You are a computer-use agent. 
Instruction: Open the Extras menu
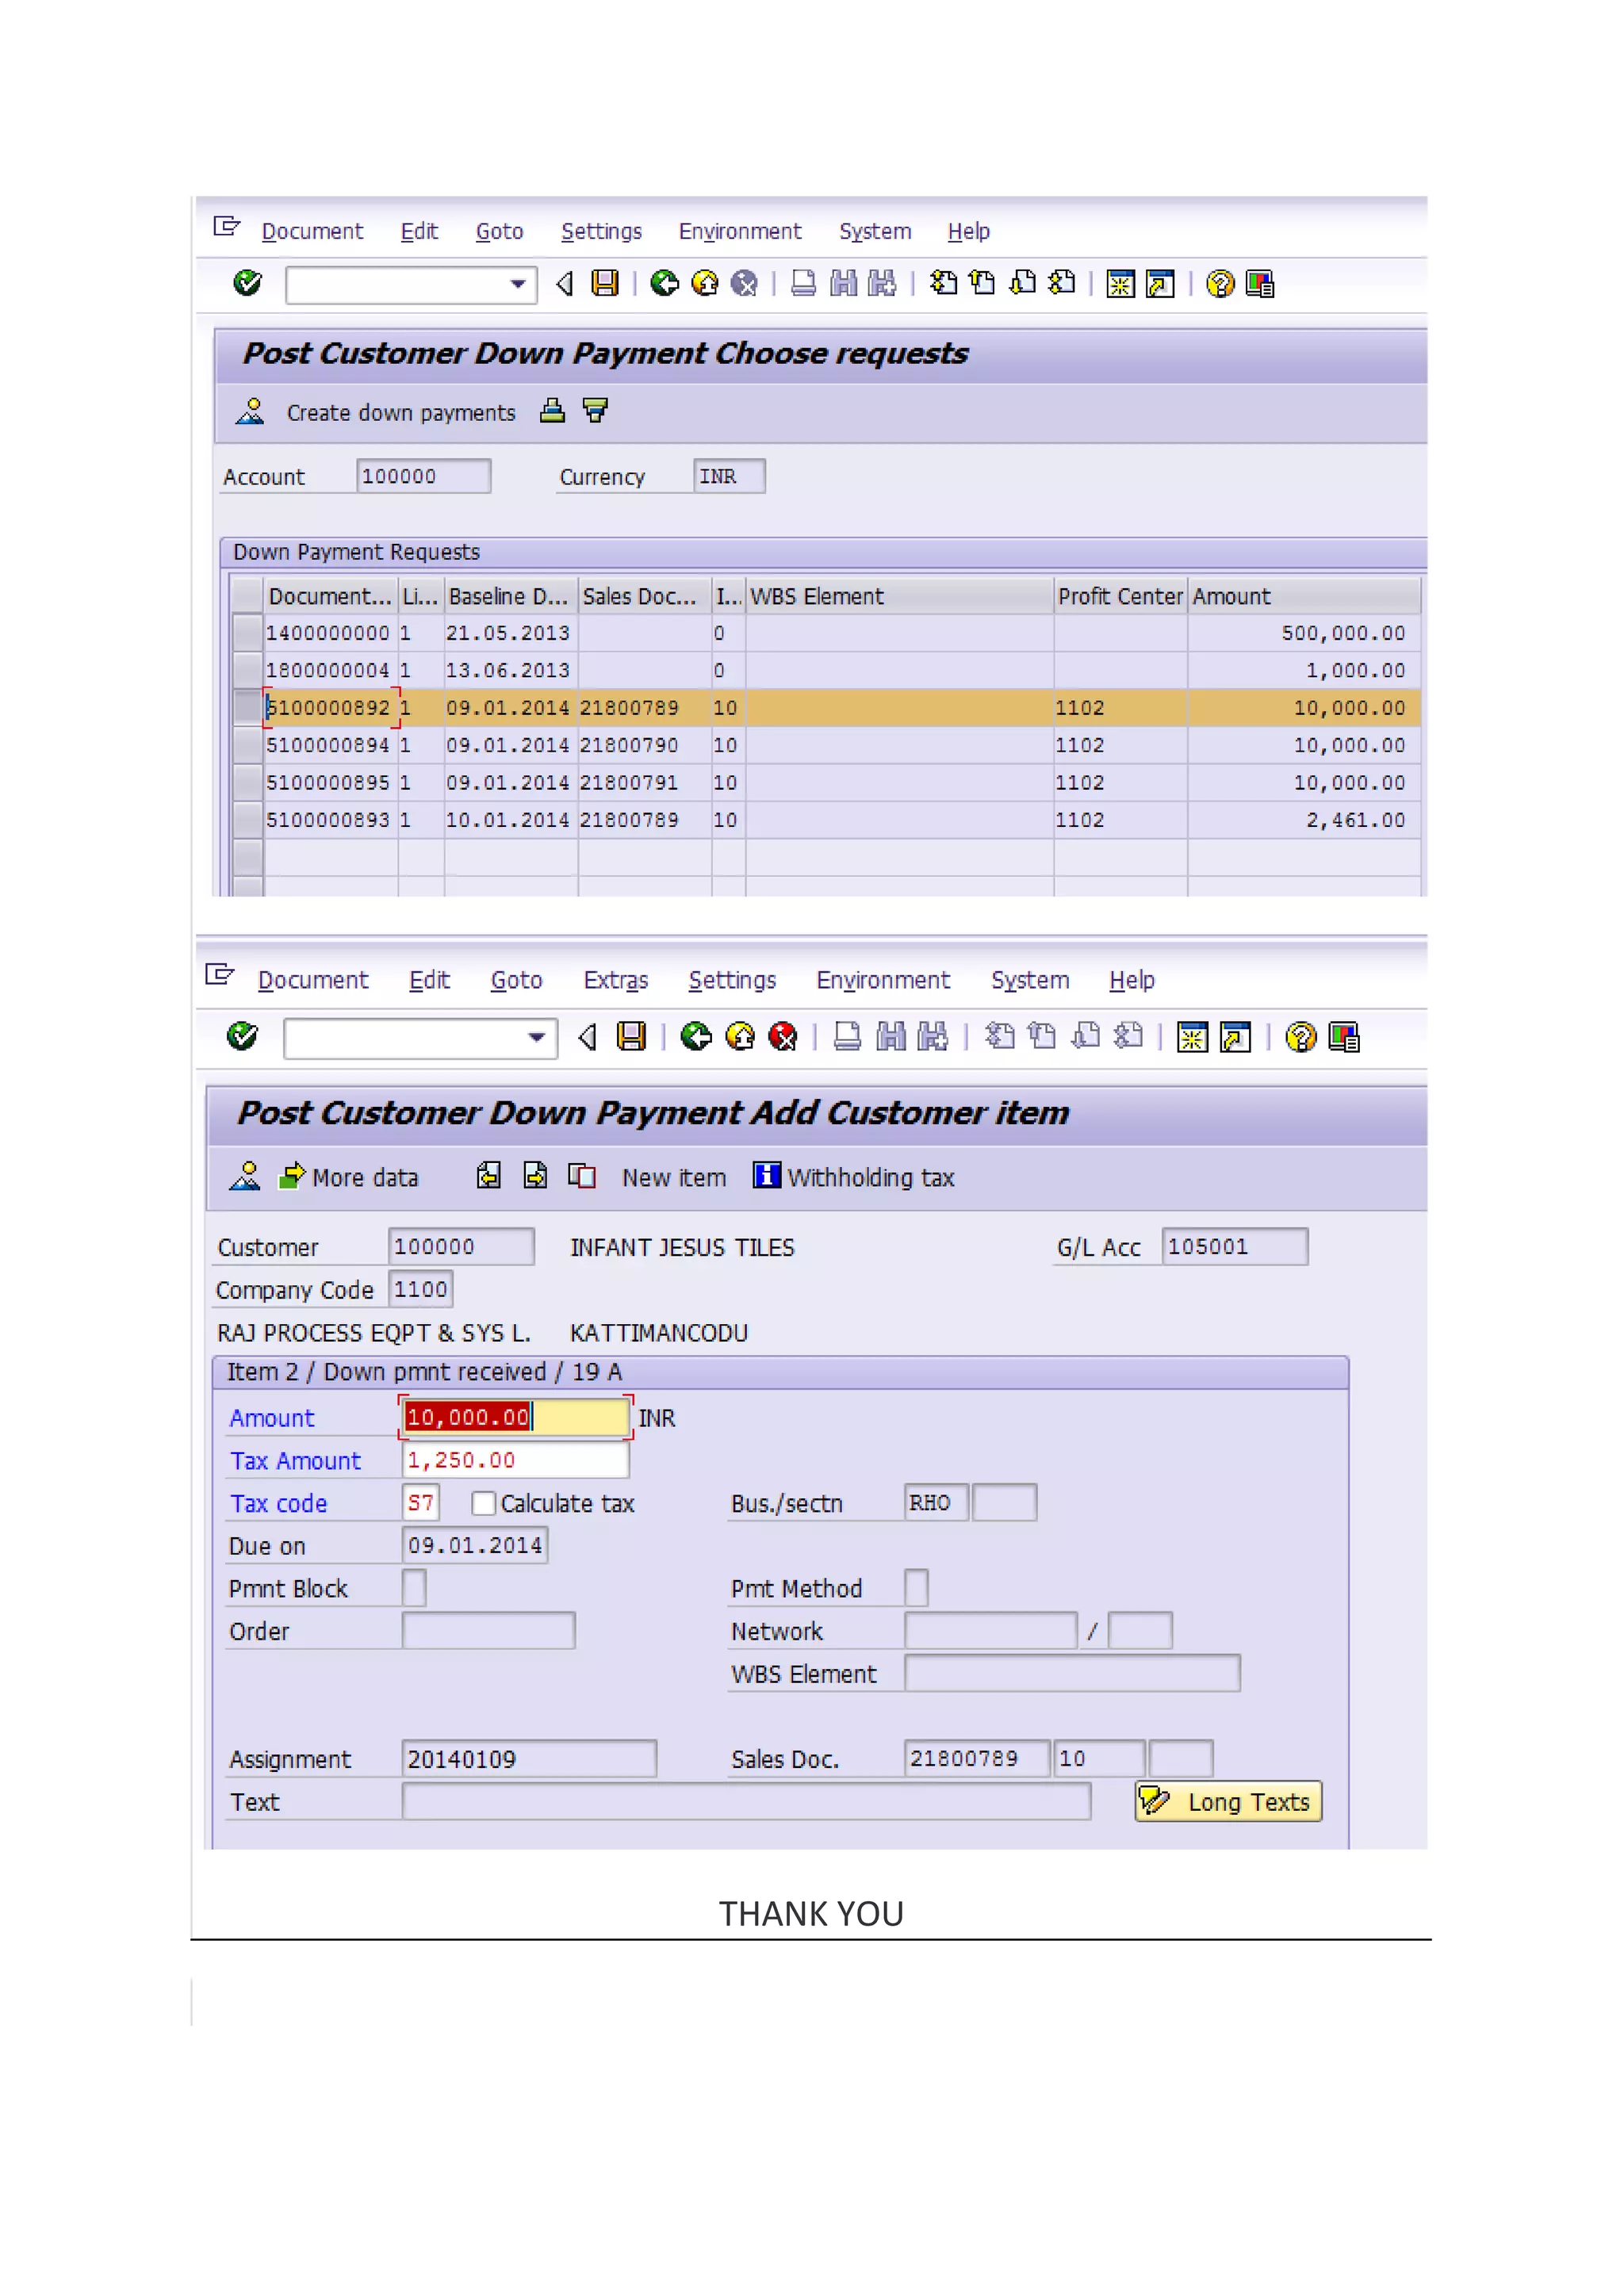(x=615, y=980)
